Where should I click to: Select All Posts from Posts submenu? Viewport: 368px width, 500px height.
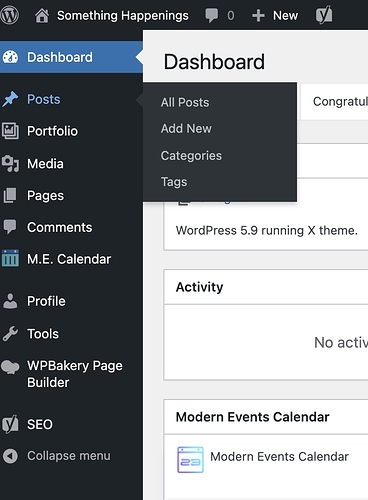(x=185, y=103)
